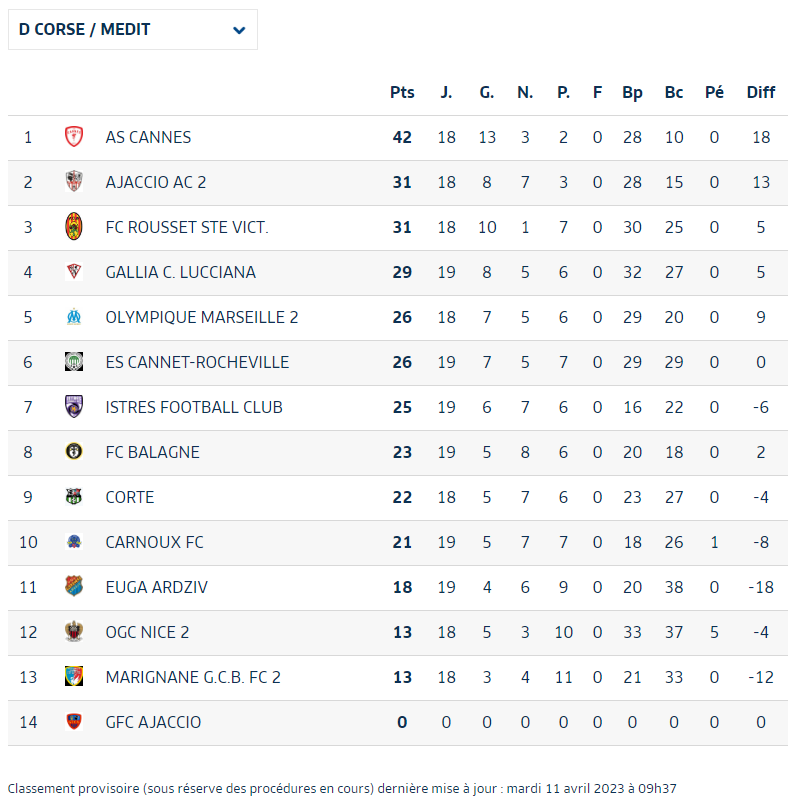Click the Bp column header
Viewport: 807px width, 805px height.
coord(632,93)
